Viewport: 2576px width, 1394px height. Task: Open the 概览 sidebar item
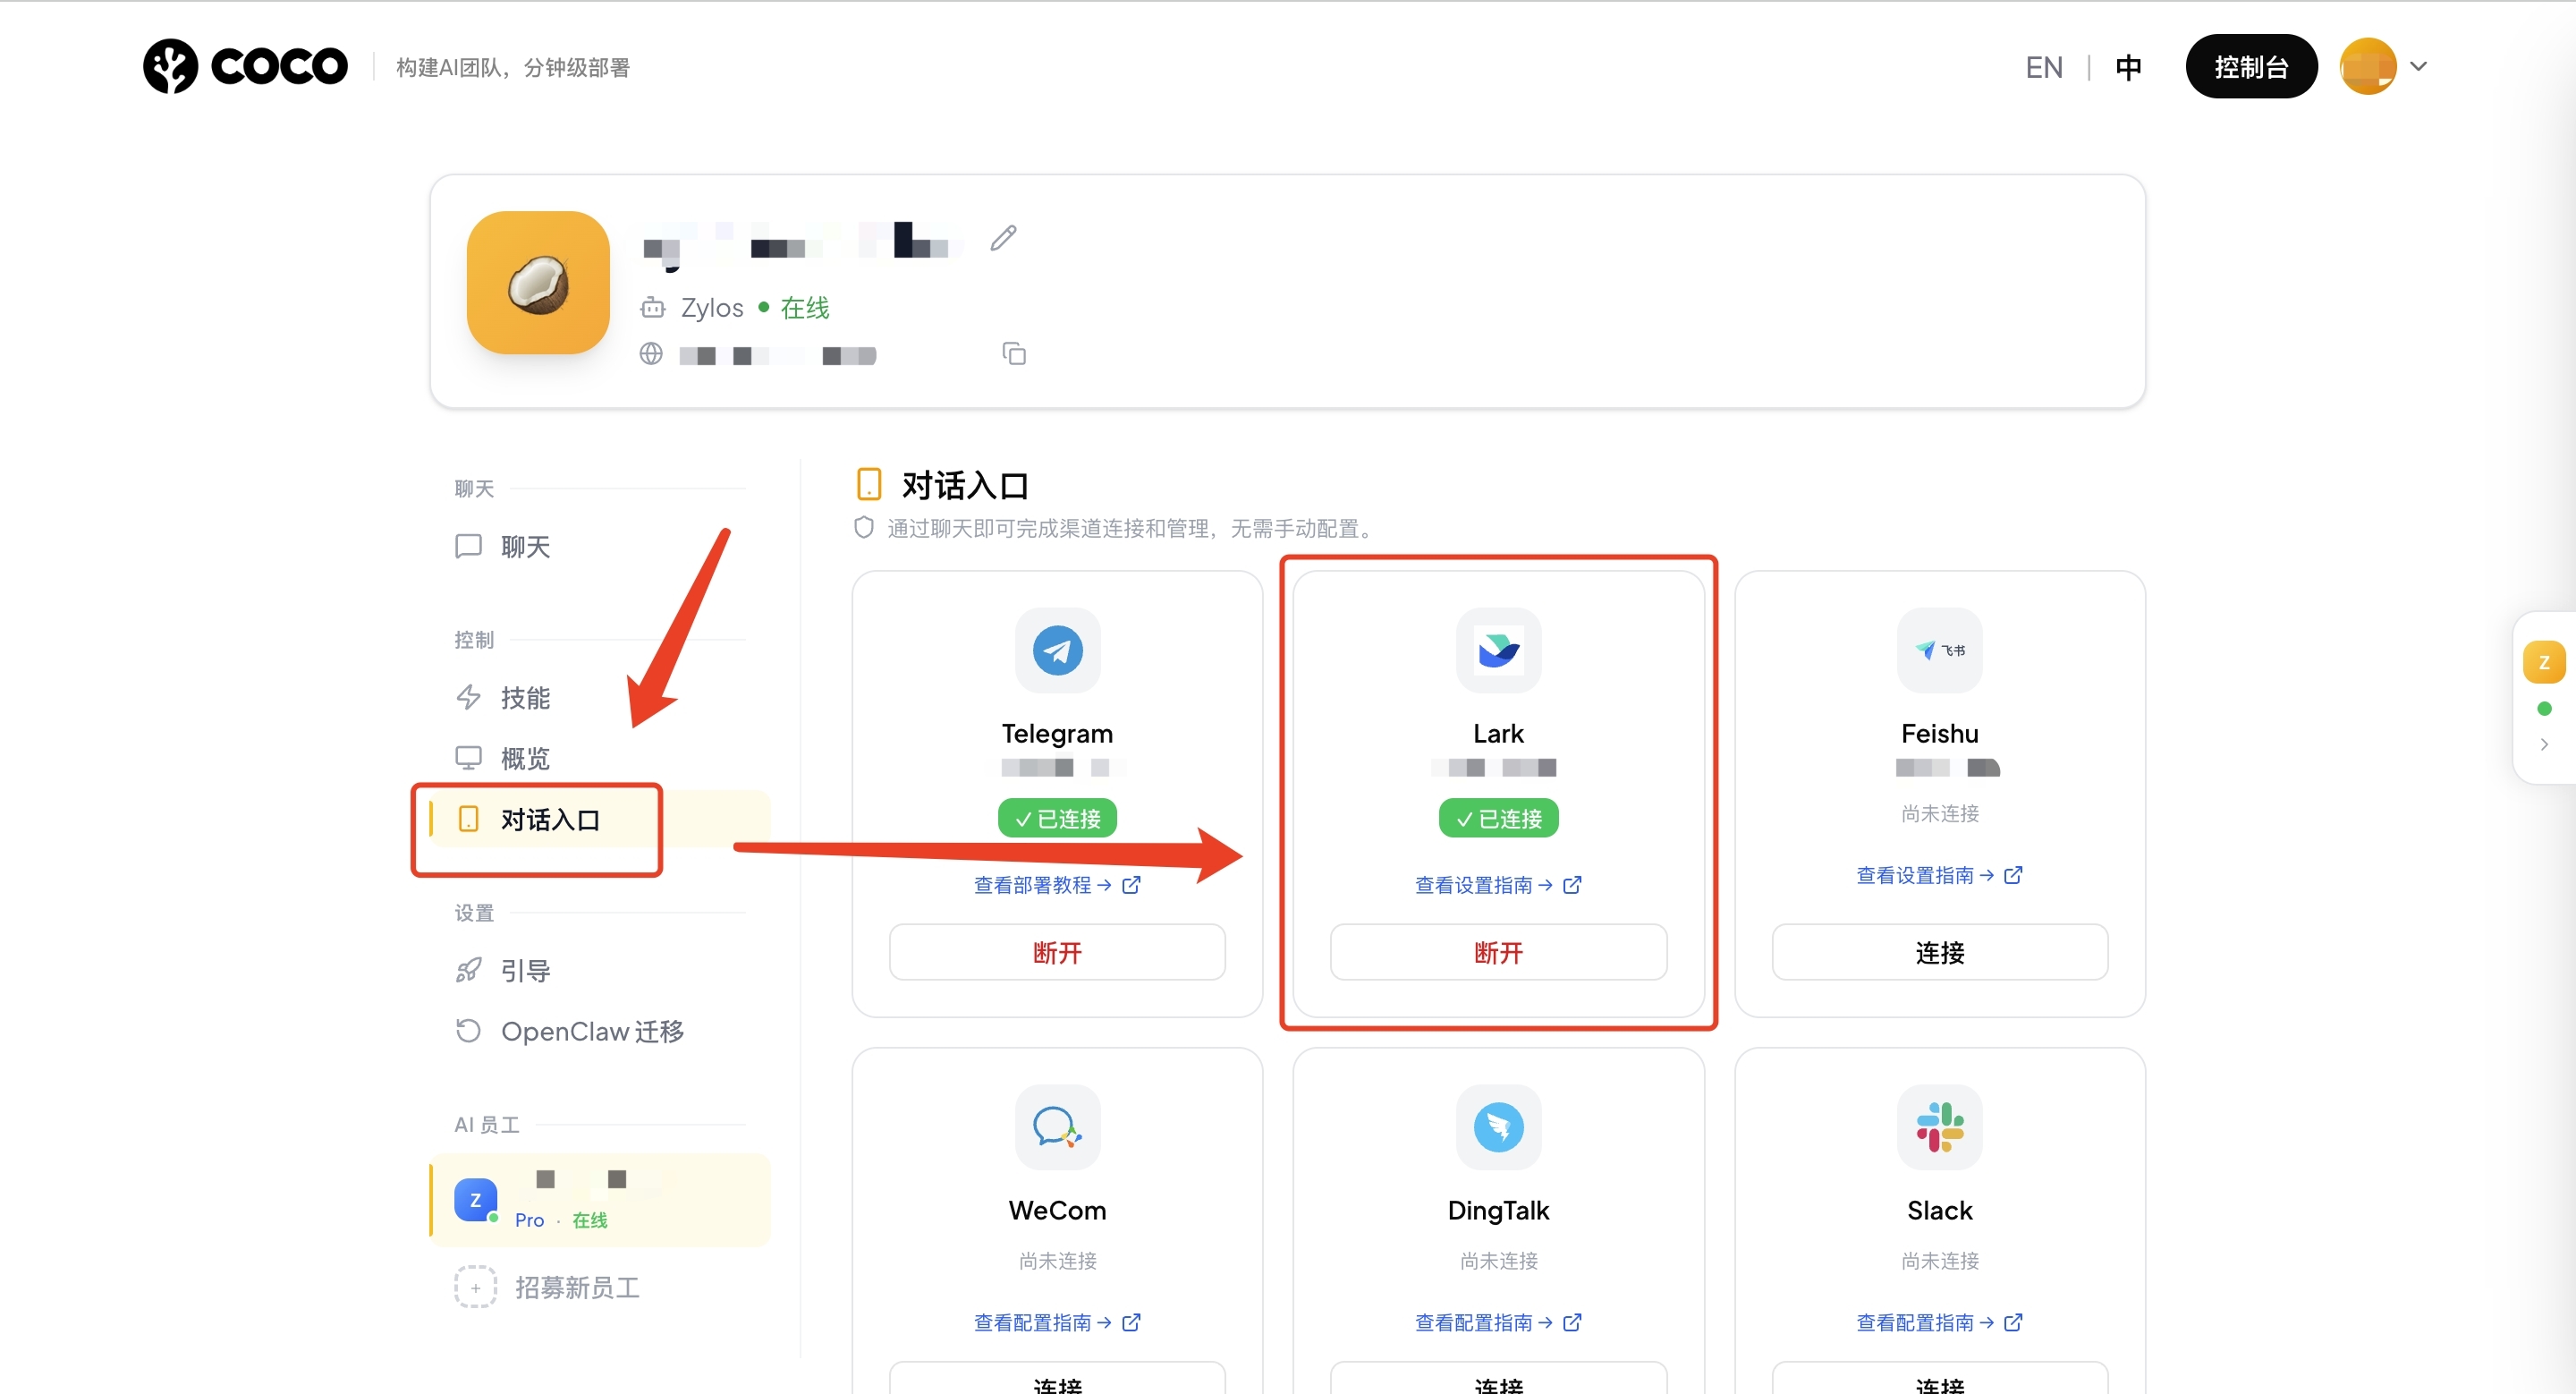[x=600, y=759]
